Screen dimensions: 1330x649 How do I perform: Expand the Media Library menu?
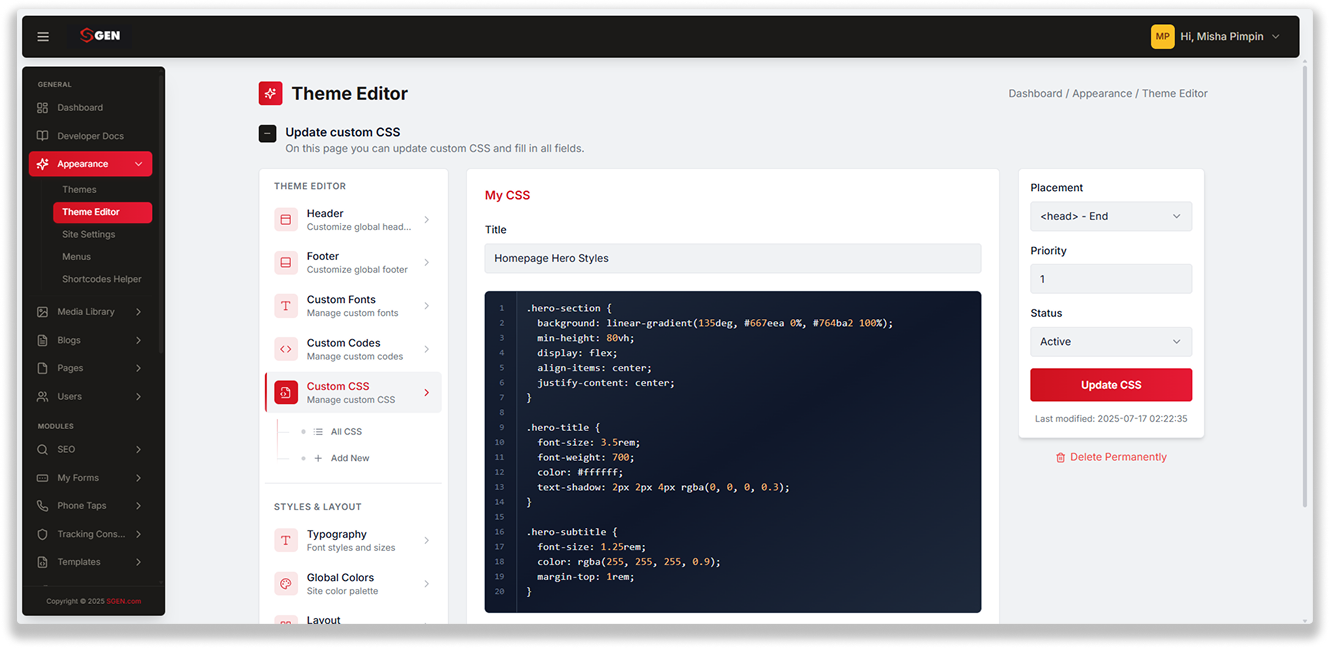pos(90,312)
